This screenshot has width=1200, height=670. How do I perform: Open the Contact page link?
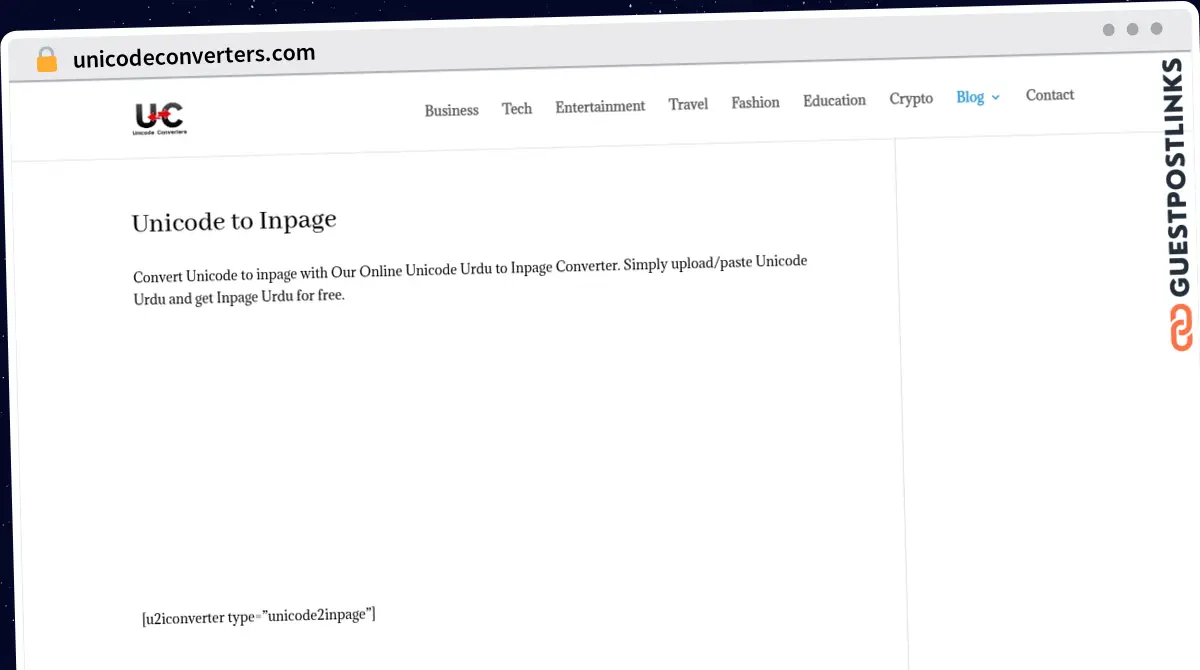tap(1049, 95)
